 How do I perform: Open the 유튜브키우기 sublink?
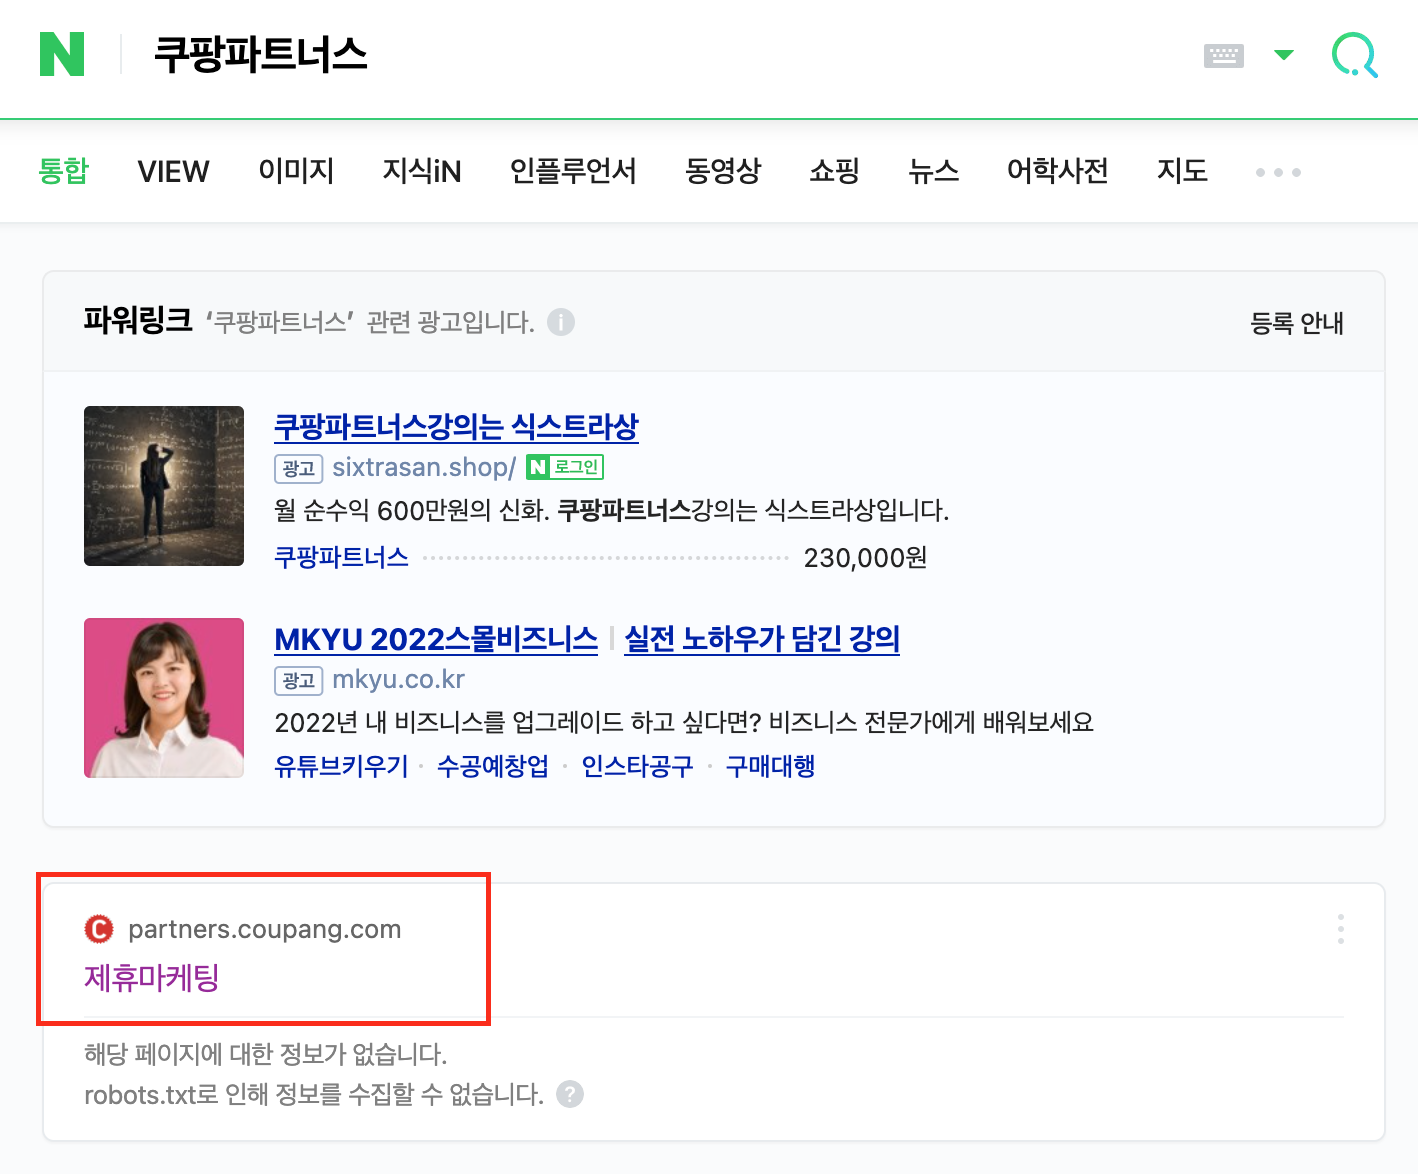pos(342,766)
